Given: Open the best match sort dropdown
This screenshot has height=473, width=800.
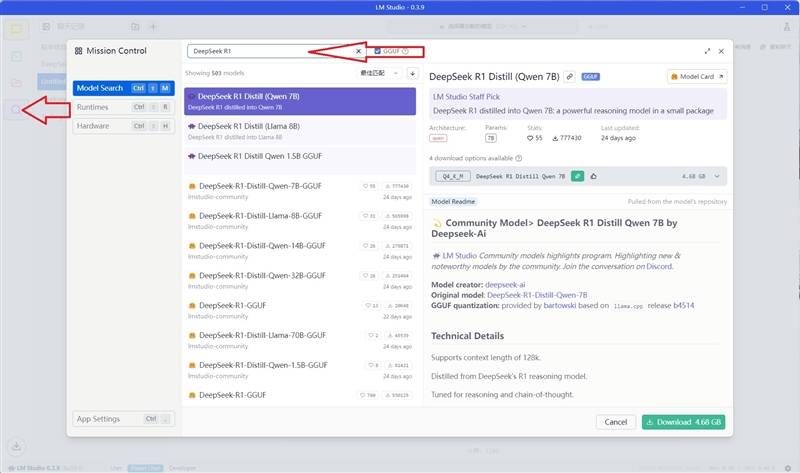Looking at the screenshot, I should tap(379, 73).
